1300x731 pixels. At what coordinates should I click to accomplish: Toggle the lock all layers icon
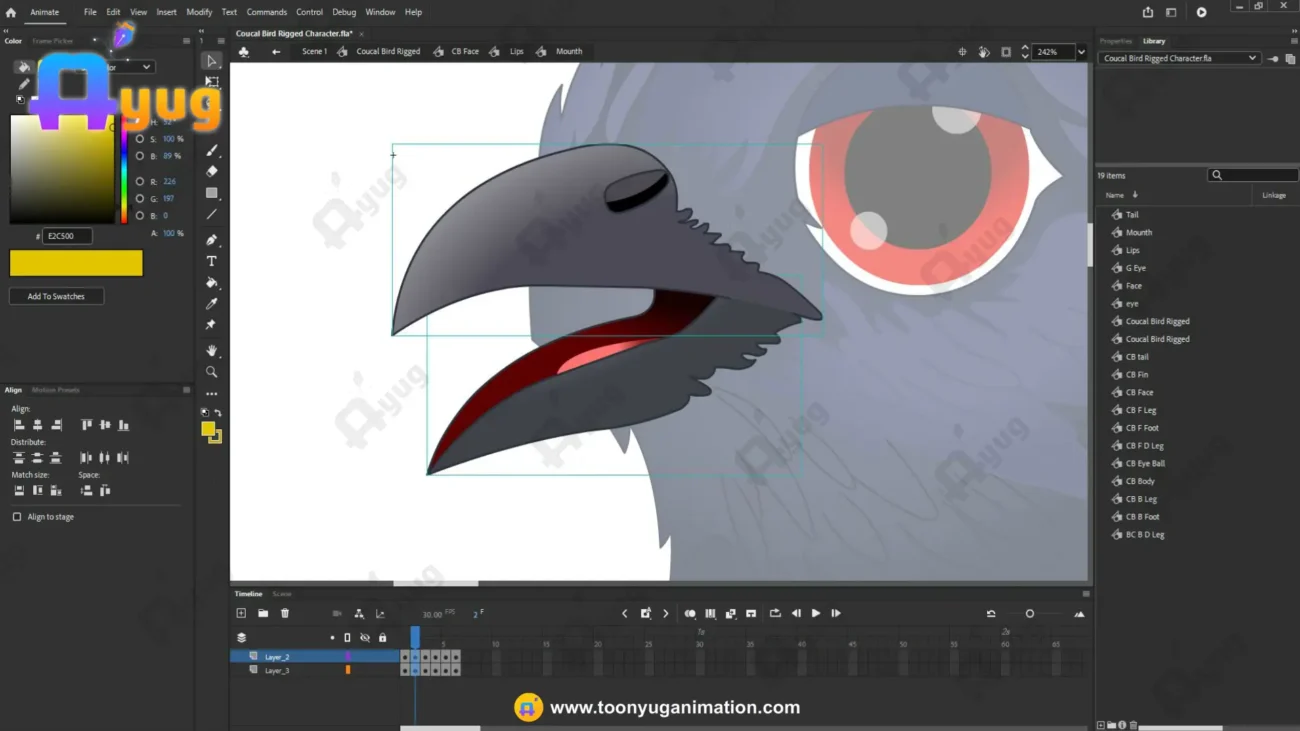(382, 637)
